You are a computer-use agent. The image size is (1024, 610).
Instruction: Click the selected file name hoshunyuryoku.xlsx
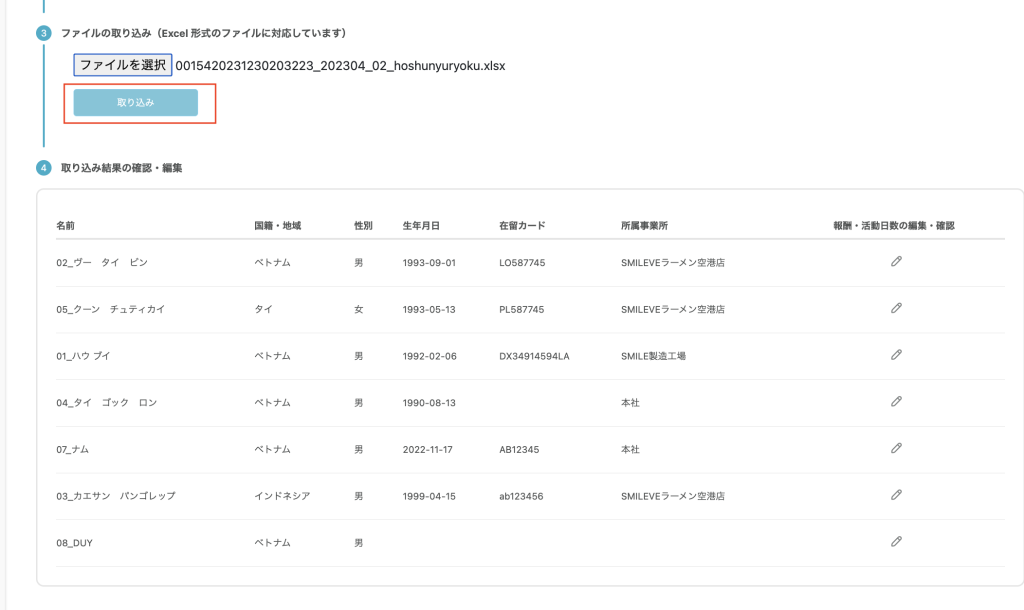pos(340,66)
